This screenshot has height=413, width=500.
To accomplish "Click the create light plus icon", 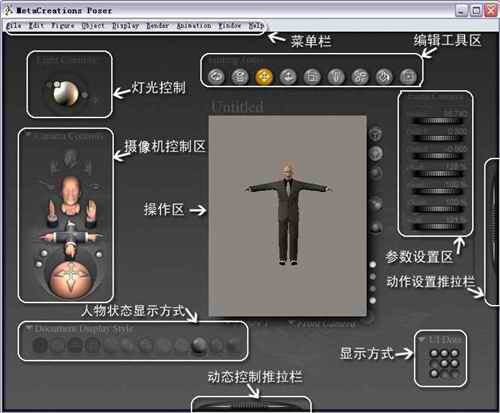I will [95, 99].
